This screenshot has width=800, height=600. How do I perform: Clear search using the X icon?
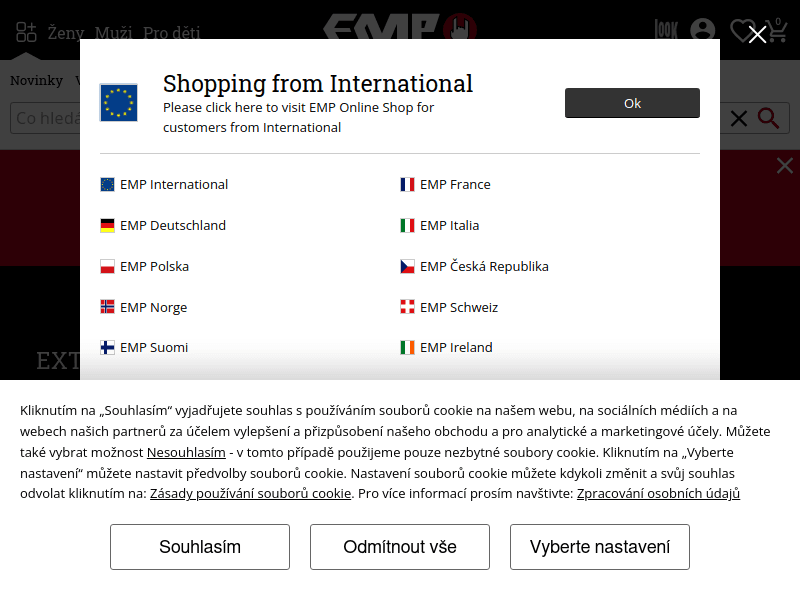click(x=737, y=118)
